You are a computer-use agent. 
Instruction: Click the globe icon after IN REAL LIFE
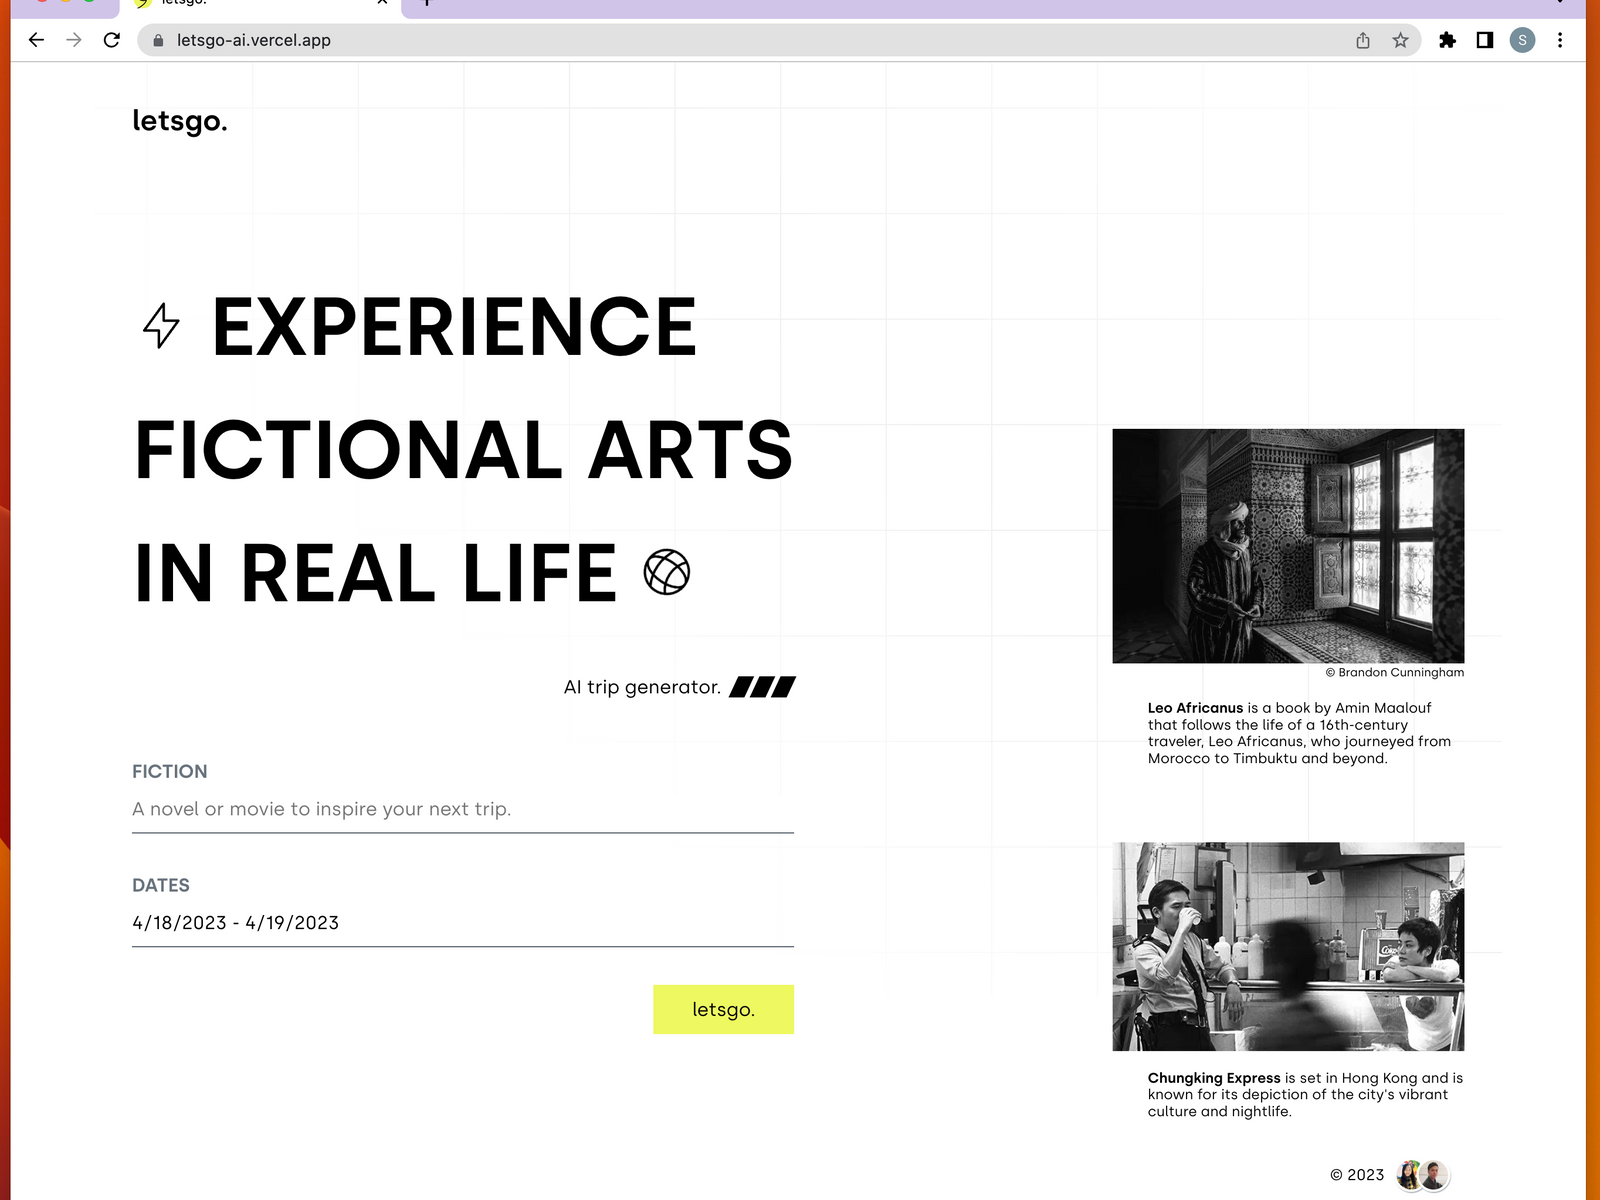coord(667,572)
